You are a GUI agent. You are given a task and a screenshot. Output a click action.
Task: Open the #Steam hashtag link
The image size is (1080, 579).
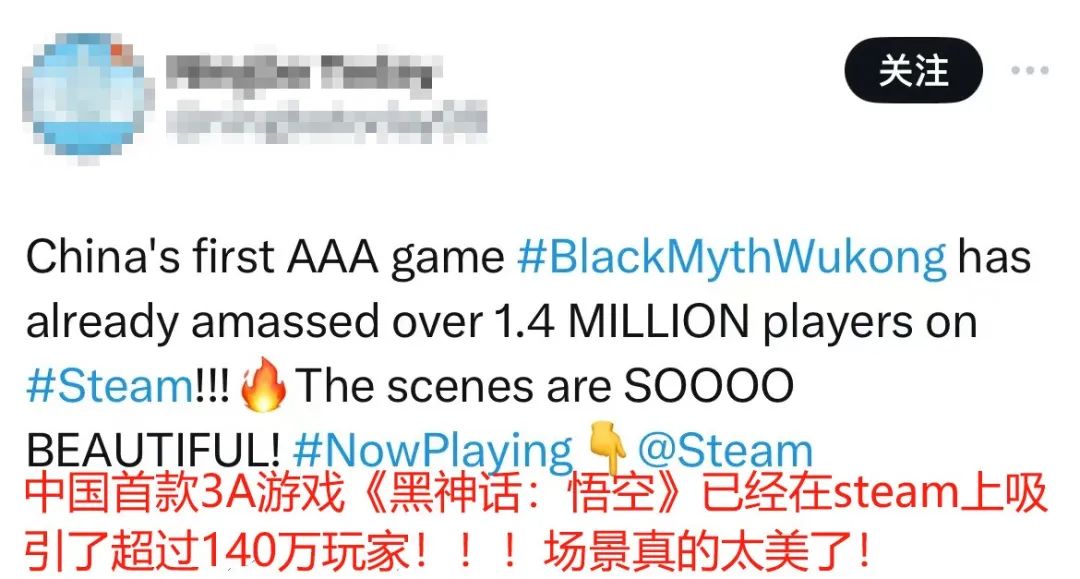pos(110,386)
